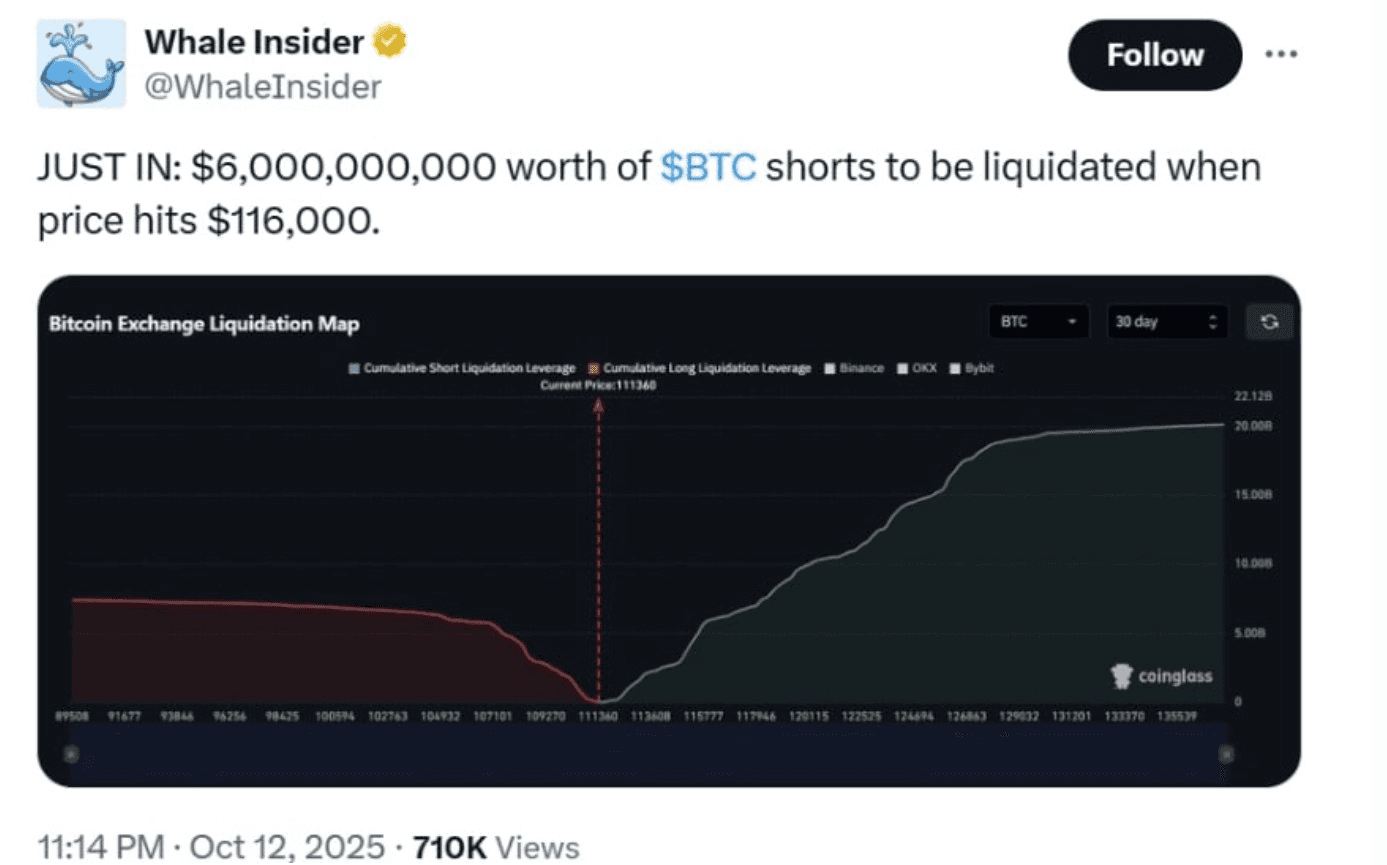Follow the Whale Insider account
Image resolution: width=1387 pixels, height=865 pixels.
point(1154,55)
